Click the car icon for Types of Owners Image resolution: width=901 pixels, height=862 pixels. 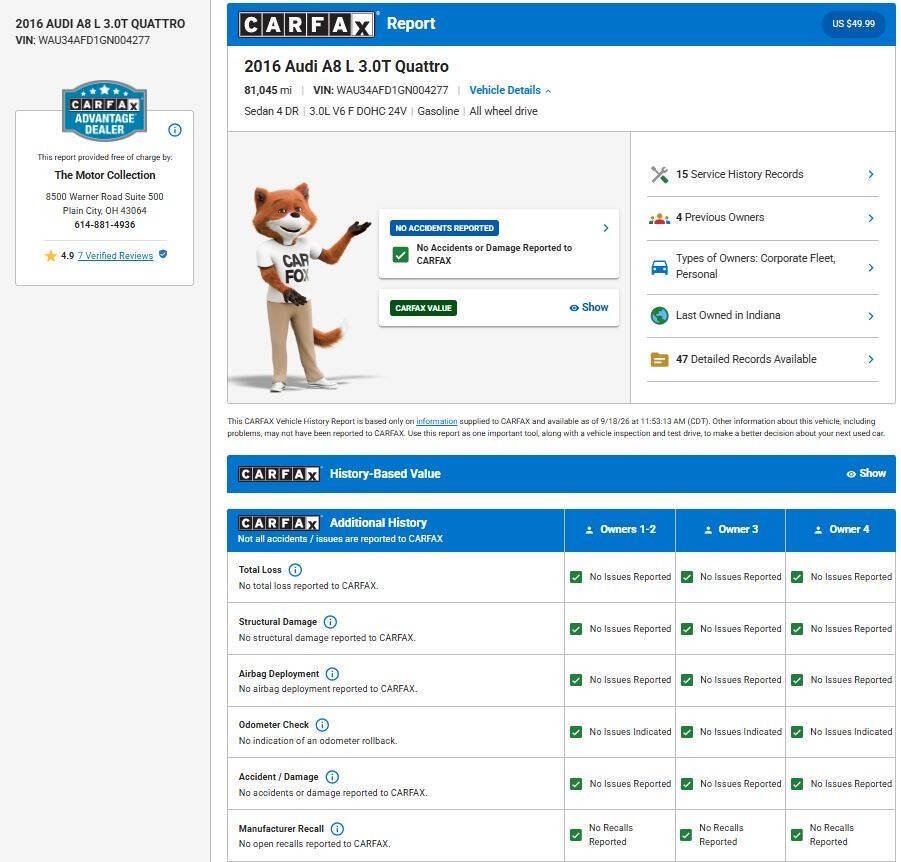point(659,267)
